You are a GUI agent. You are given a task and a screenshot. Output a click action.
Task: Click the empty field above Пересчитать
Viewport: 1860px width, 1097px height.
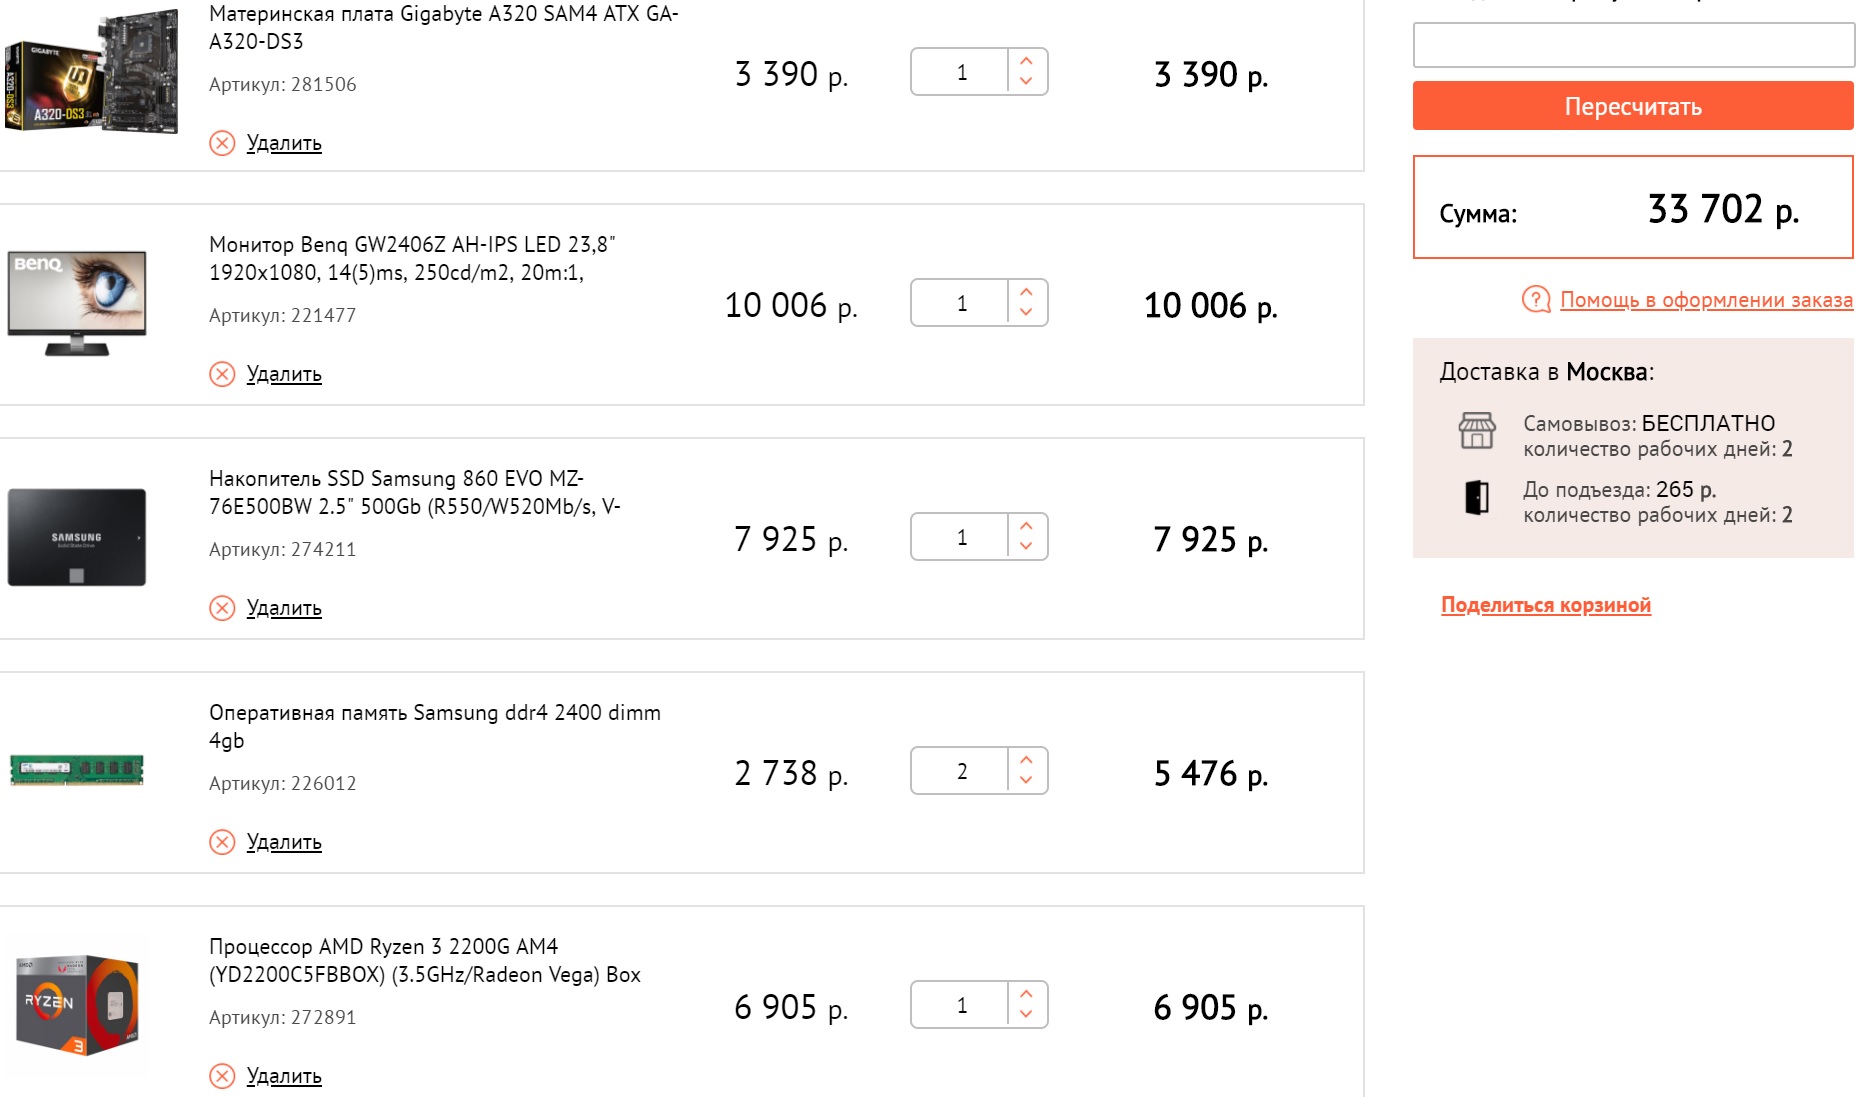(1633, 45)
